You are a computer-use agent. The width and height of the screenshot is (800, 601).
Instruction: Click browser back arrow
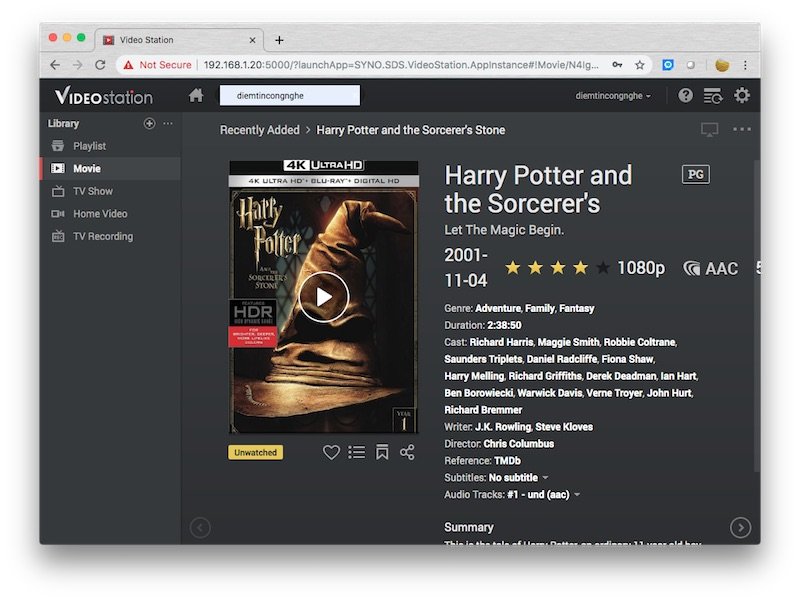click(x=55, y=65)
